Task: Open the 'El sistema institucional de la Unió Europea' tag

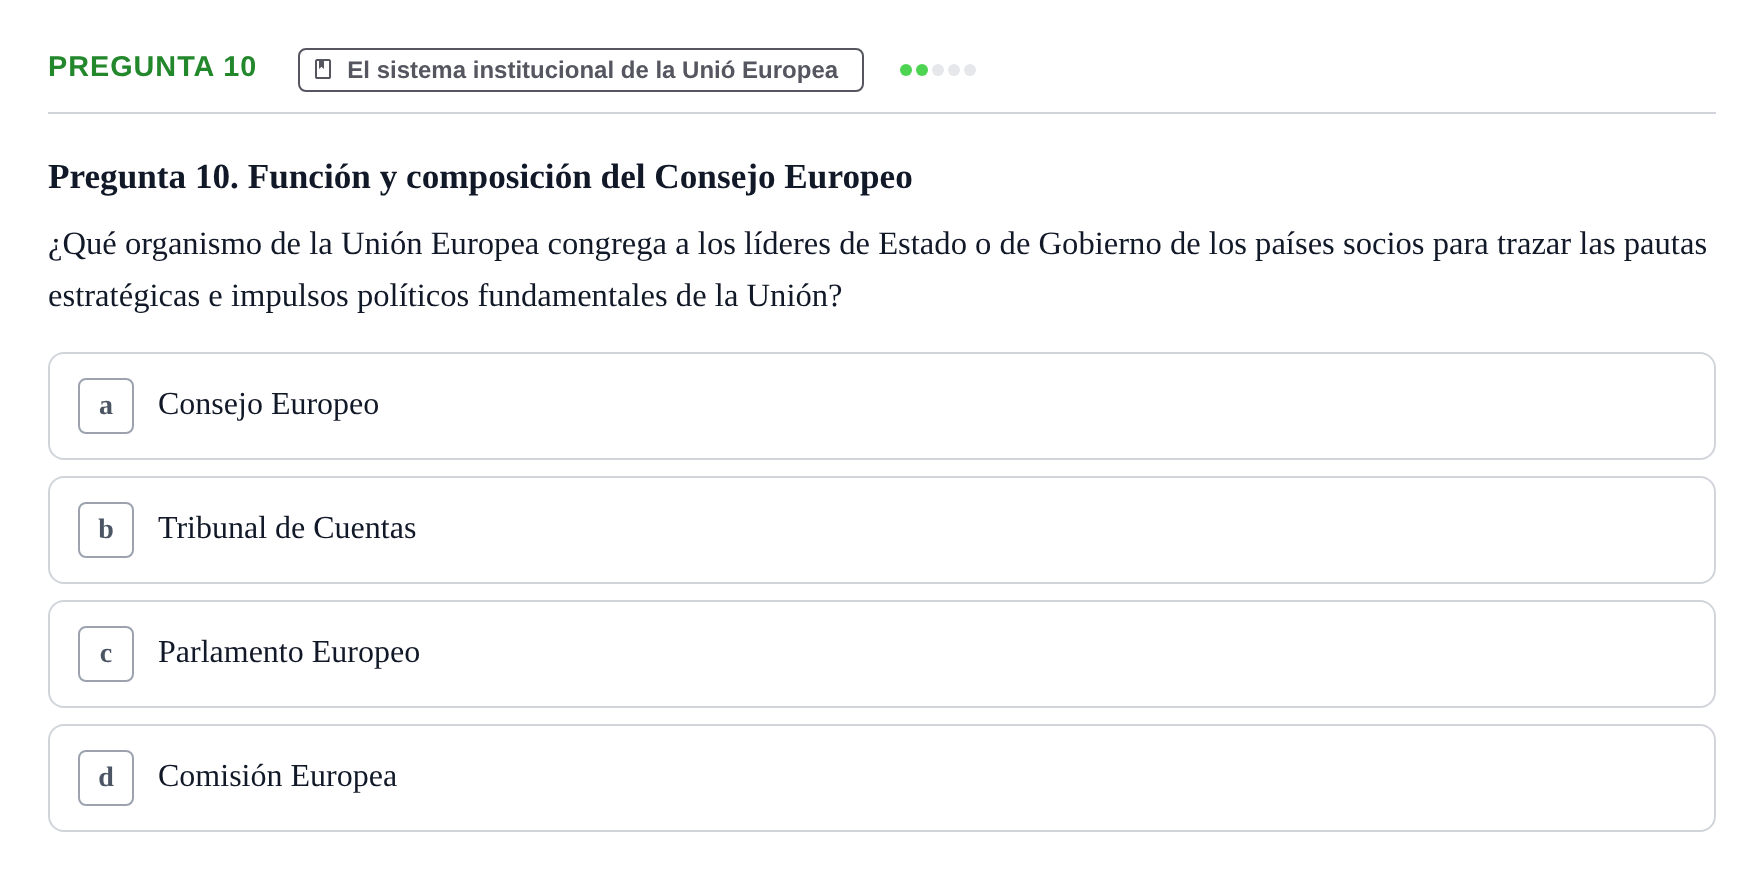Action: pos(581,70)
